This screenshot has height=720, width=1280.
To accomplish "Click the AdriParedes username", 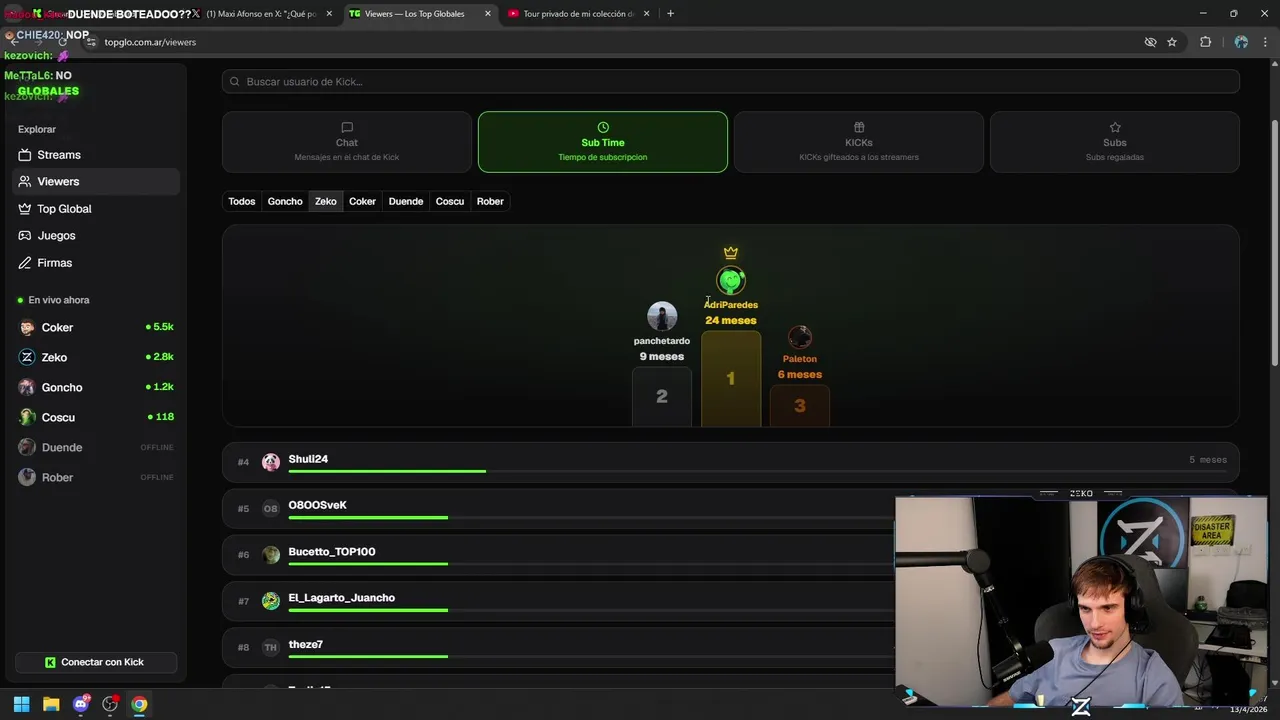I will coord(731,305).
